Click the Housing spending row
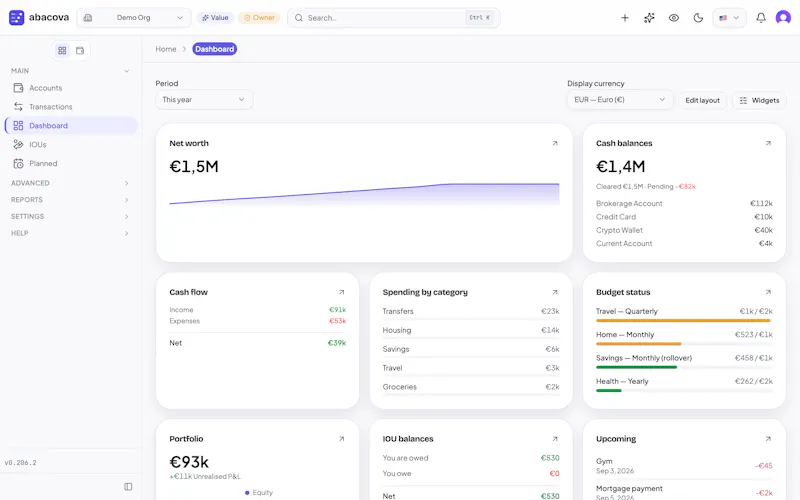The image size is (800, 500). point(471,330)
